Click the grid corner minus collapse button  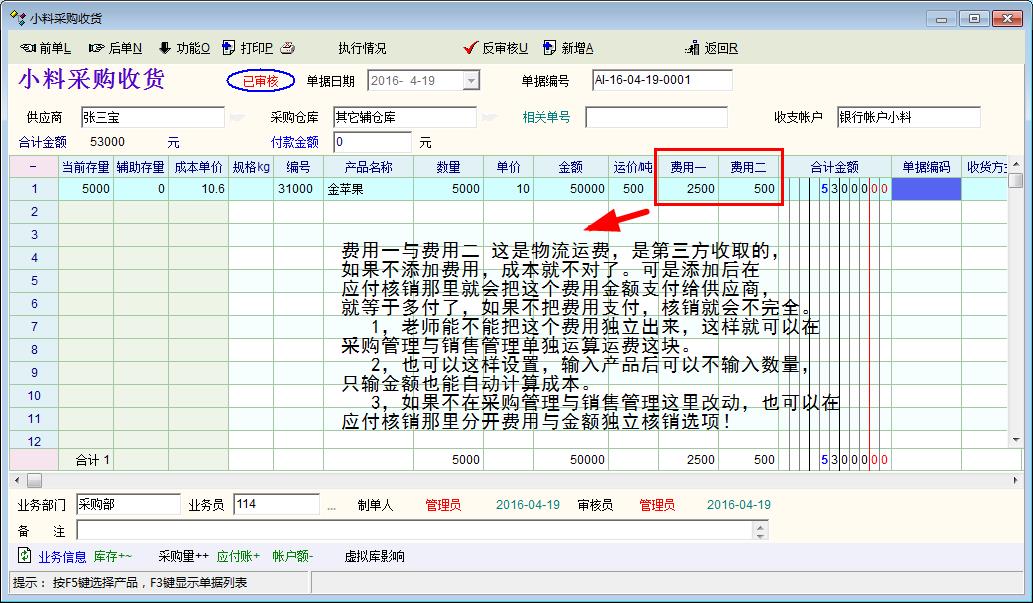34,167
